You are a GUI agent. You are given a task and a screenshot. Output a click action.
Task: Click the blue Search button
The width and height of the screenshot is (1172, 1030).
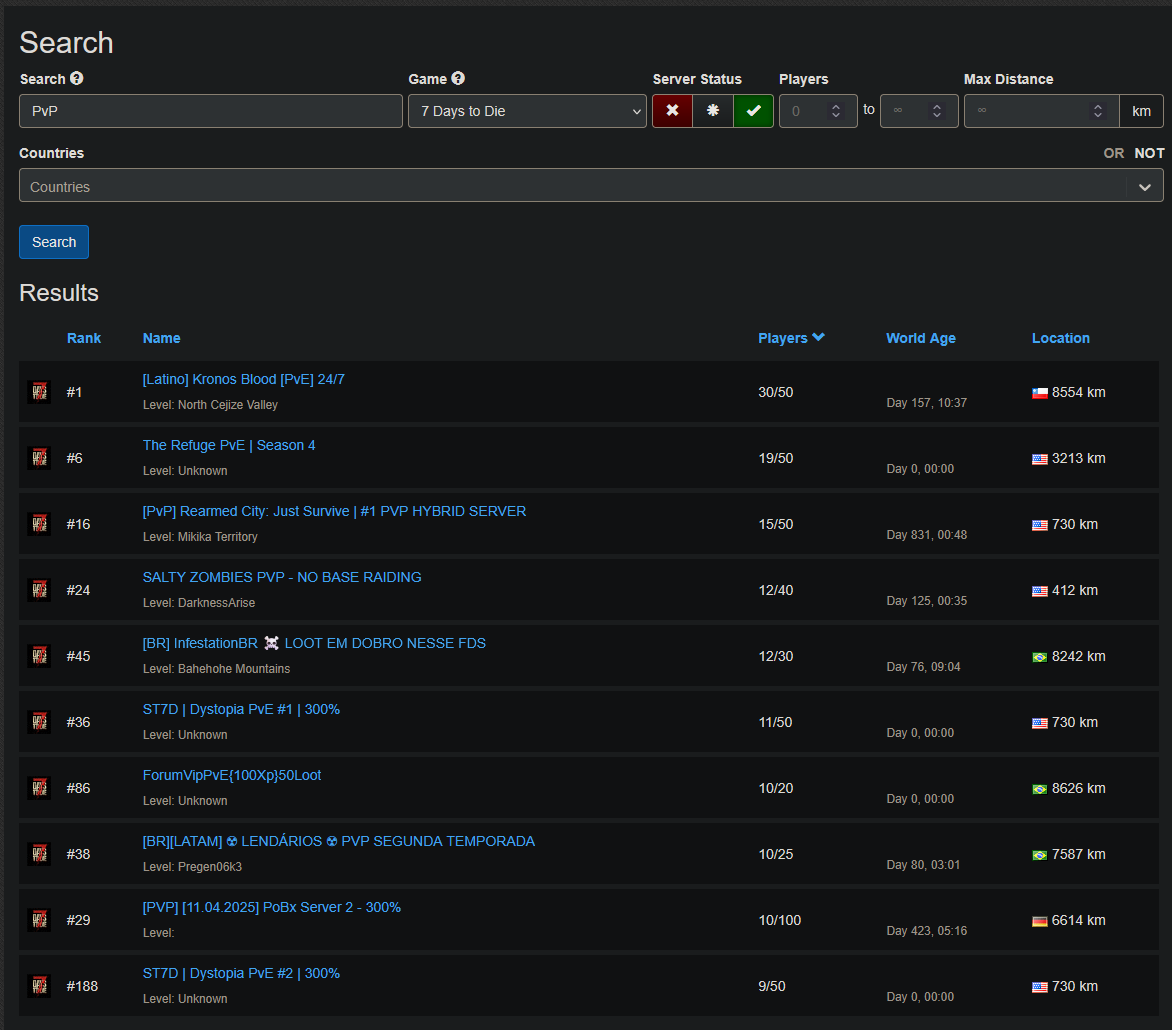(x=54, y=242)
